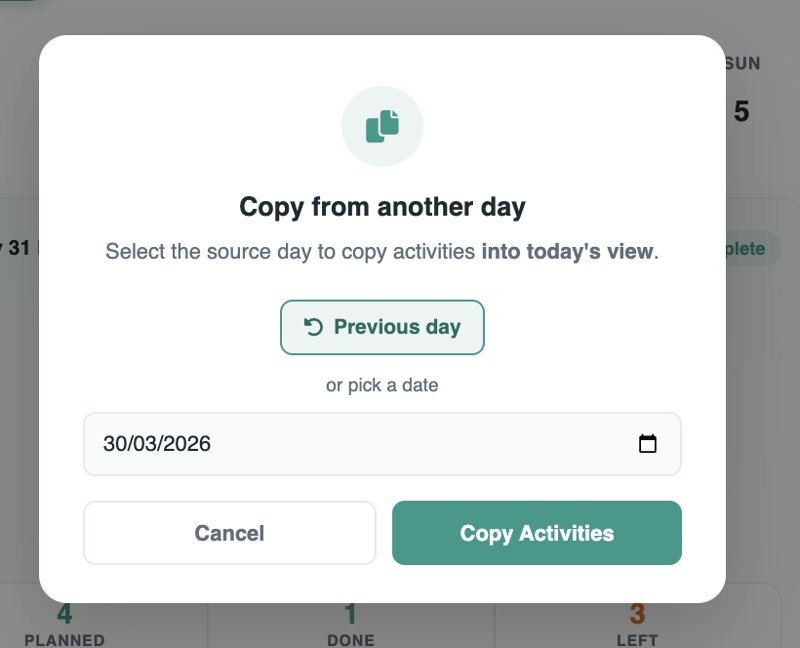Select the day segment "30" in date field
Viewport: 800px width, 648px height.
coord(114,444)
